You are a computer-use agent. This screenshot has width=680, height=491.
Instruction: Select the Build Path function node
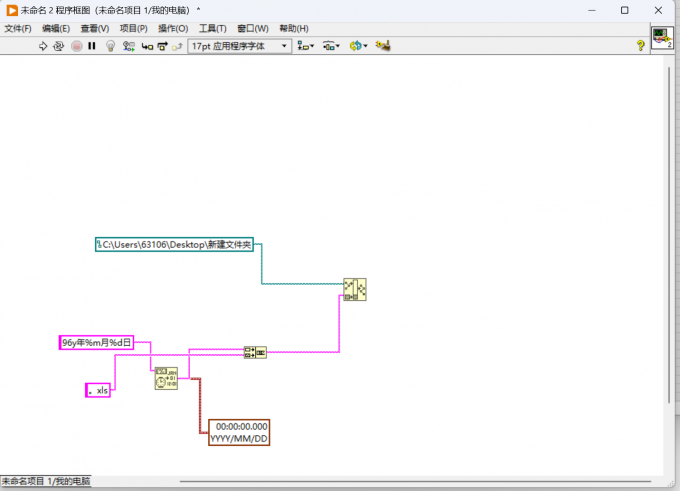[x=355, y=289]
